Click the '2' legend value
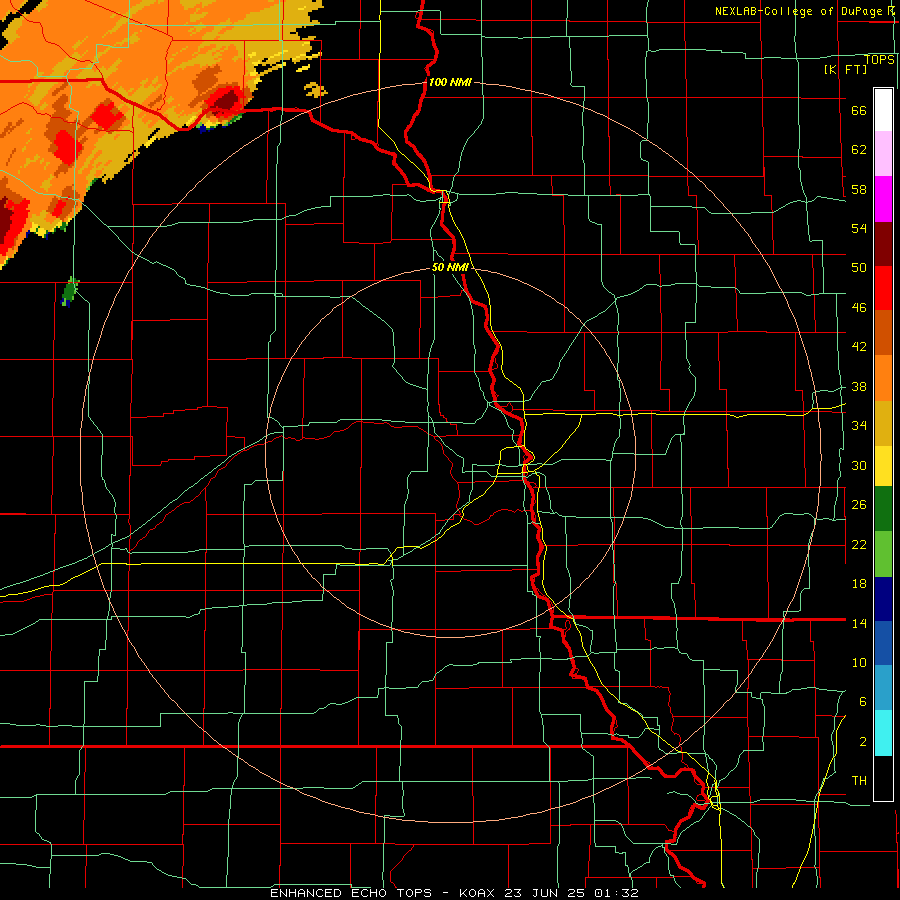This screenshot has width=900, height=900. [863, 741]
